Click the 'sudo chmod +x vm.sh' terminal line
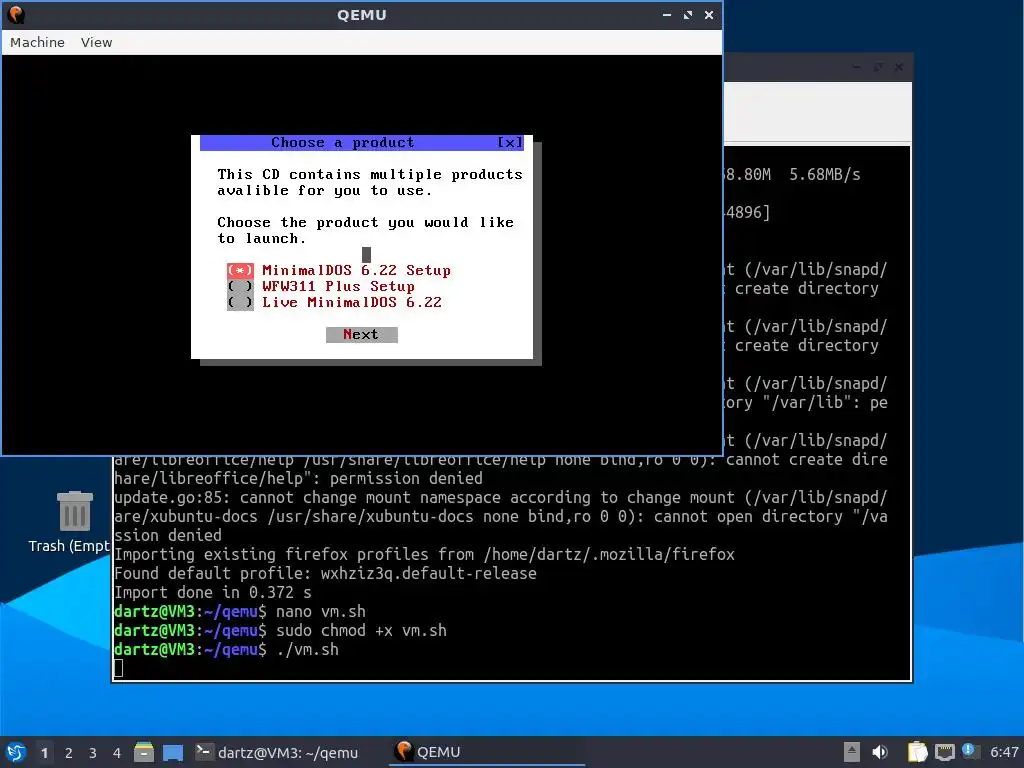Image resolution: width=1024 pixels, height=768 pixels. coord(280,631)
